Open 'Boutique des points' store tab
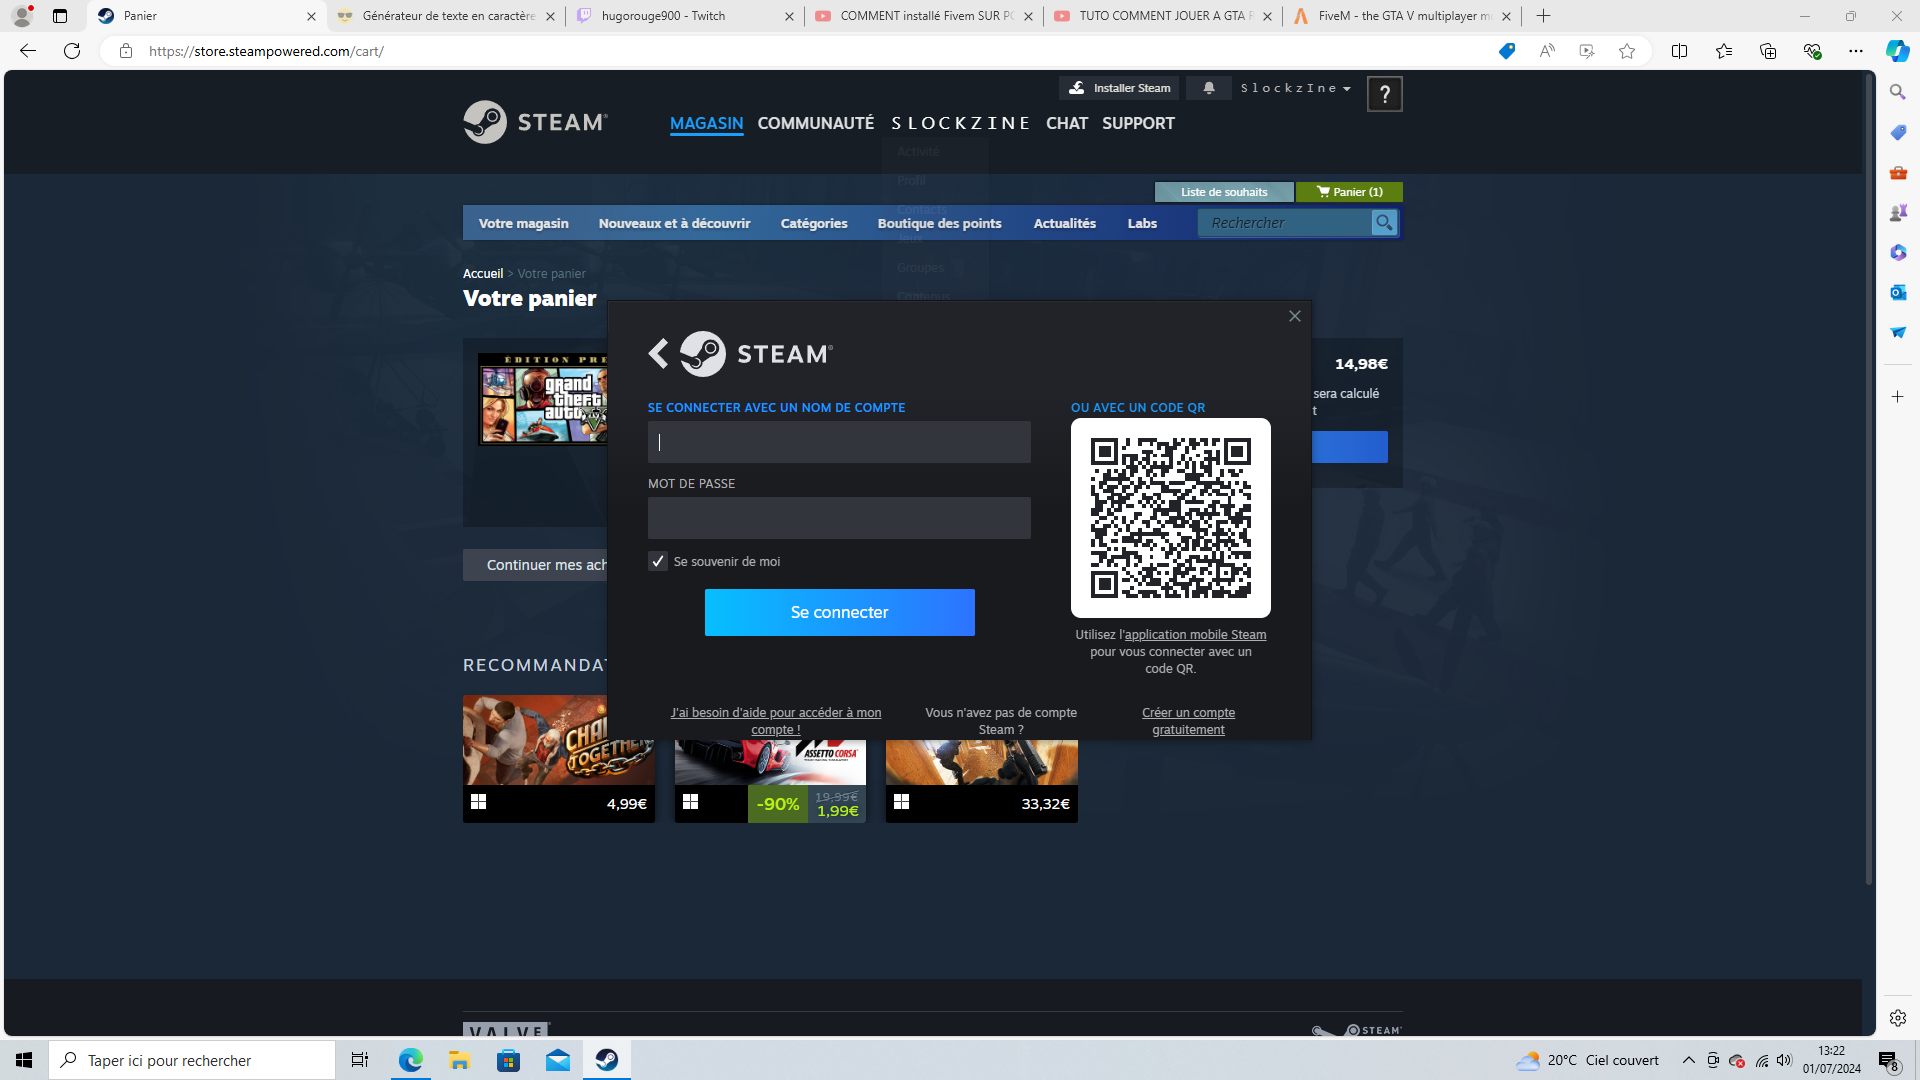1920x1080 pixels. pos(940,223)
